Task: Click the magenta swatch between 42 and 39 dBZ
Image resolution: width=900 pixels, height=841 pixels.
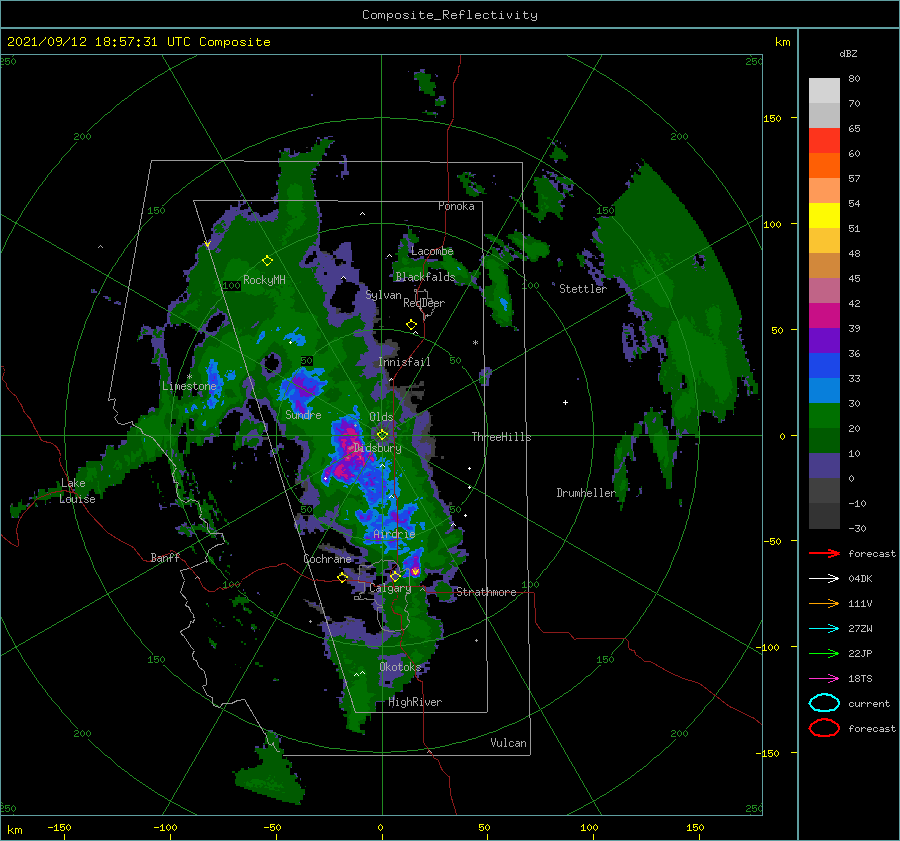Action: tap(824, 316)
